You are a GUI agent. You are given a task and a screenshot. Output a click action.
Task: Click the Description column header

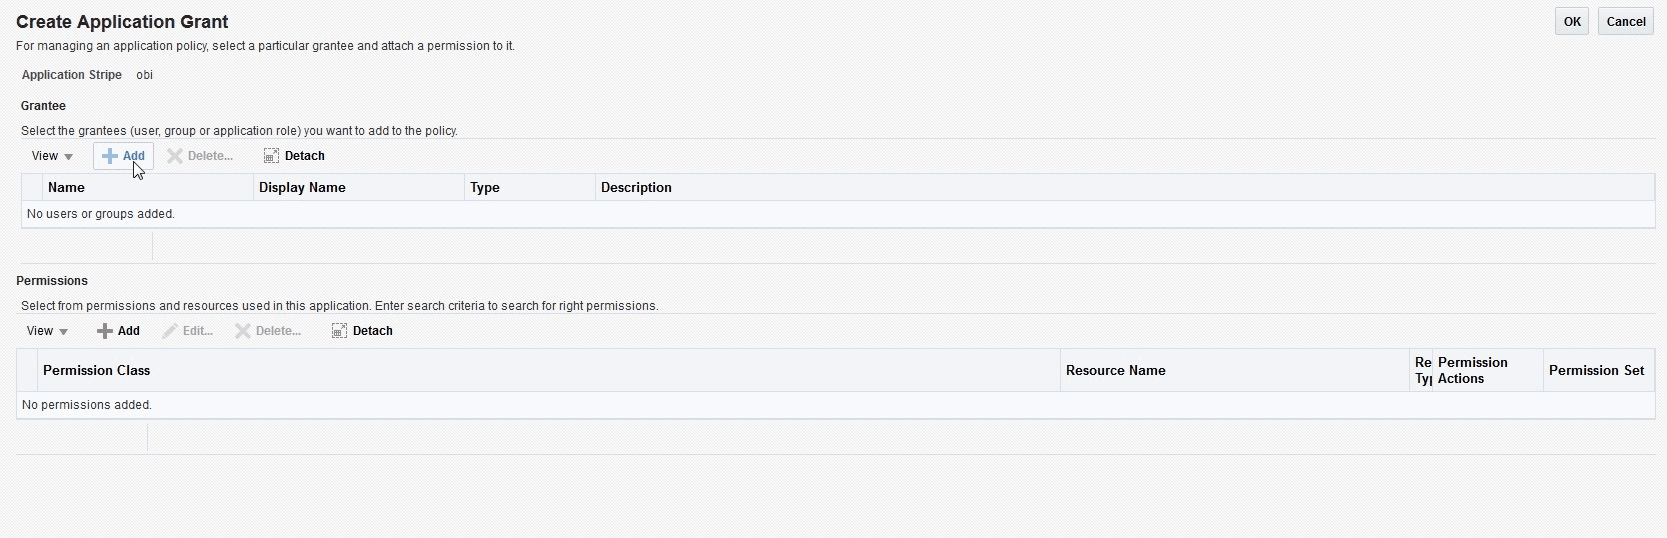click(x=636, y=188)
